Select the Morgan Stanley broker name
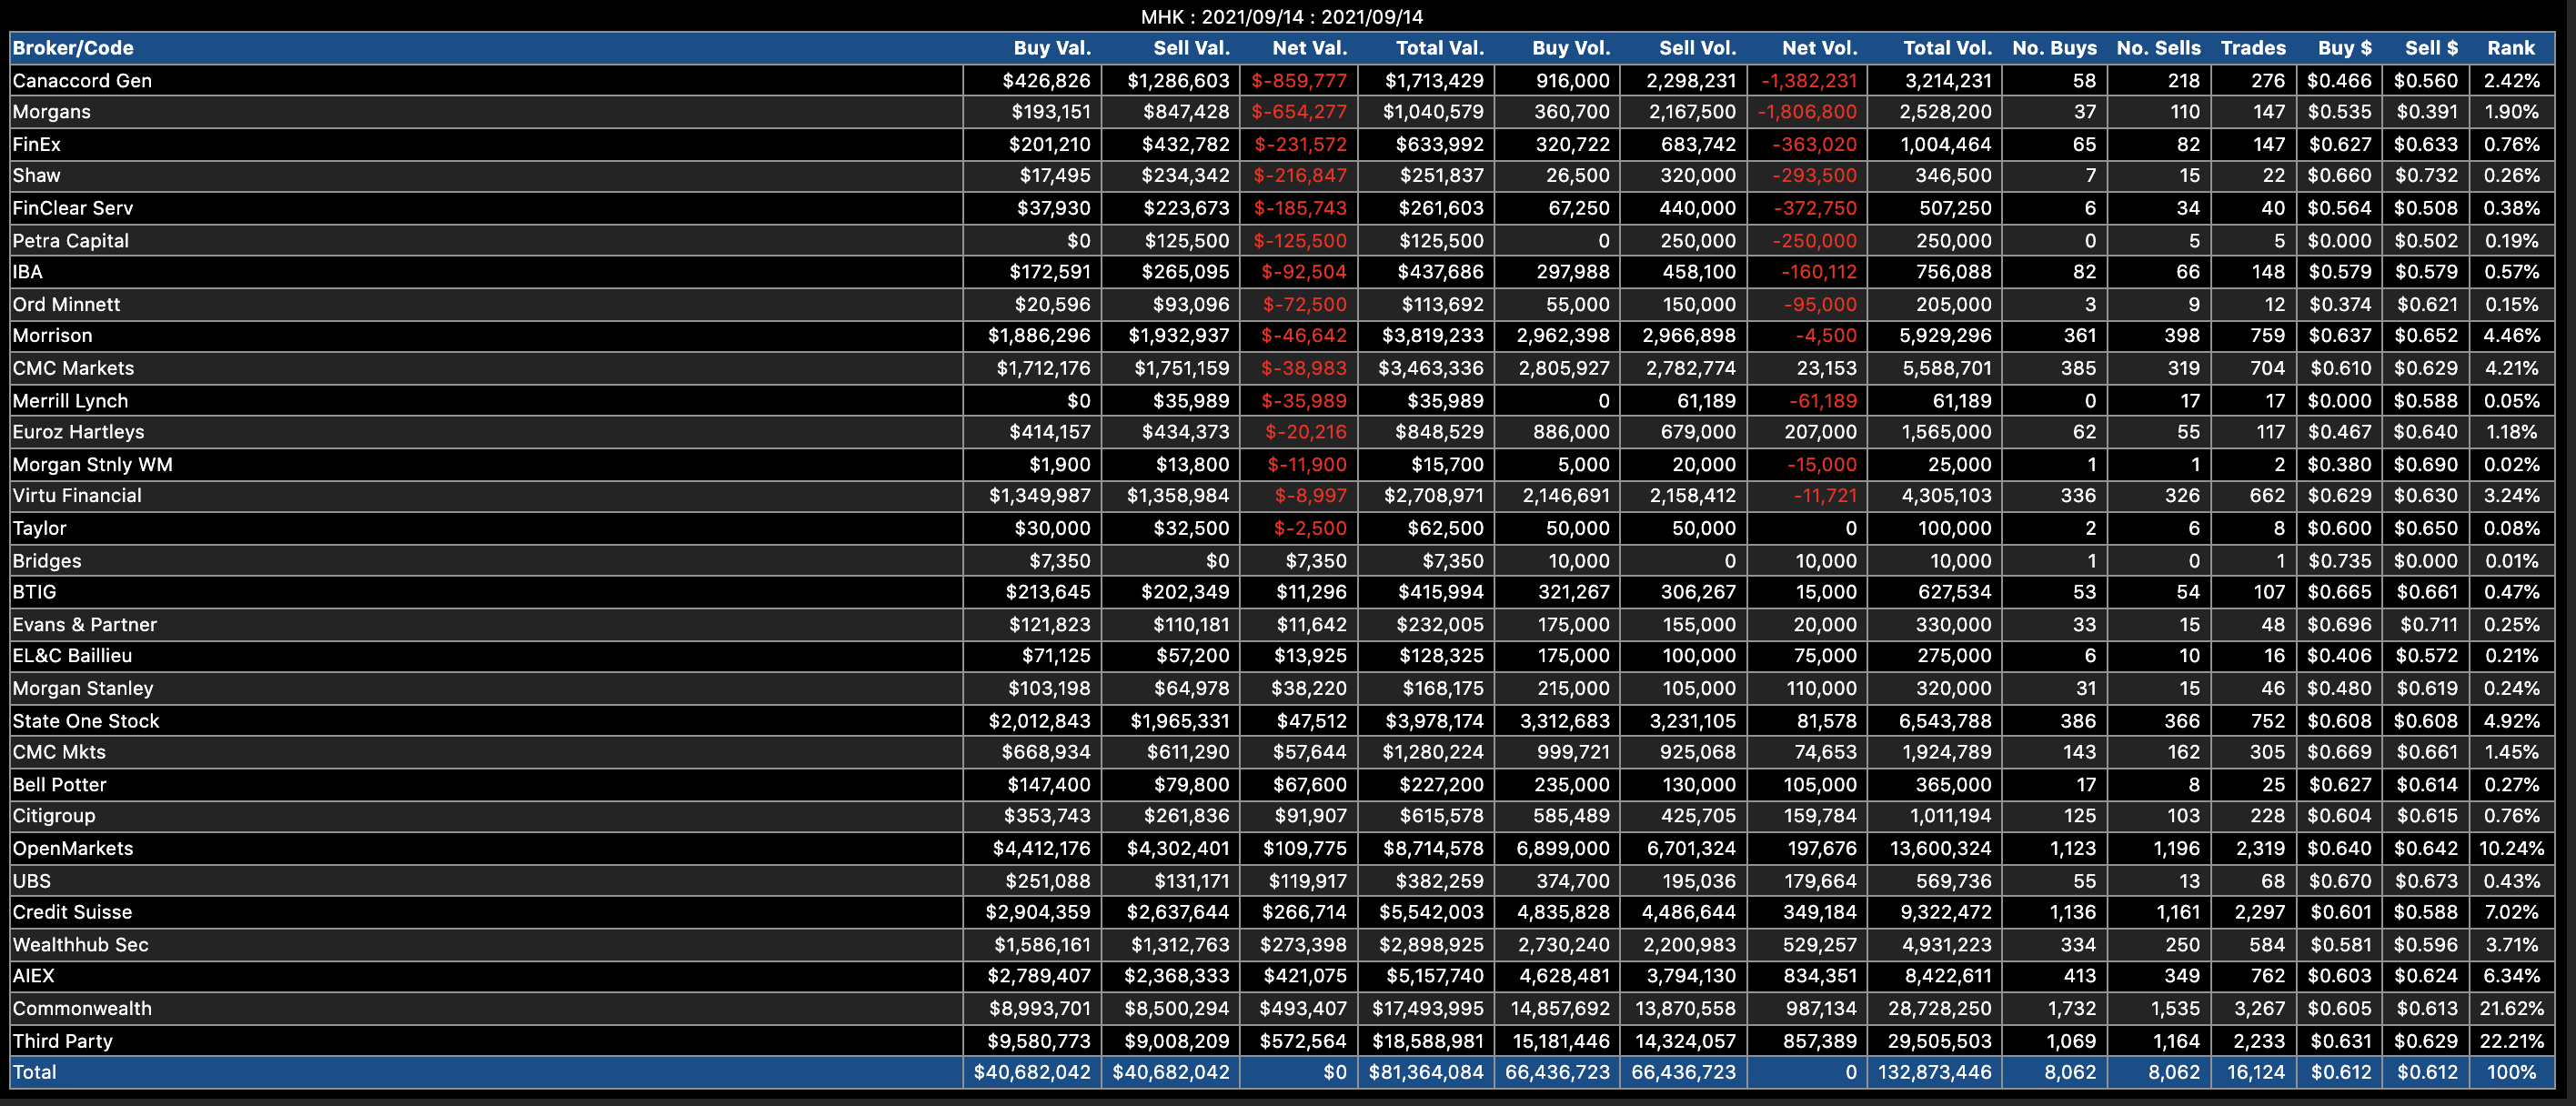The image size is (2576, 1106). click(x=83, y=688)
